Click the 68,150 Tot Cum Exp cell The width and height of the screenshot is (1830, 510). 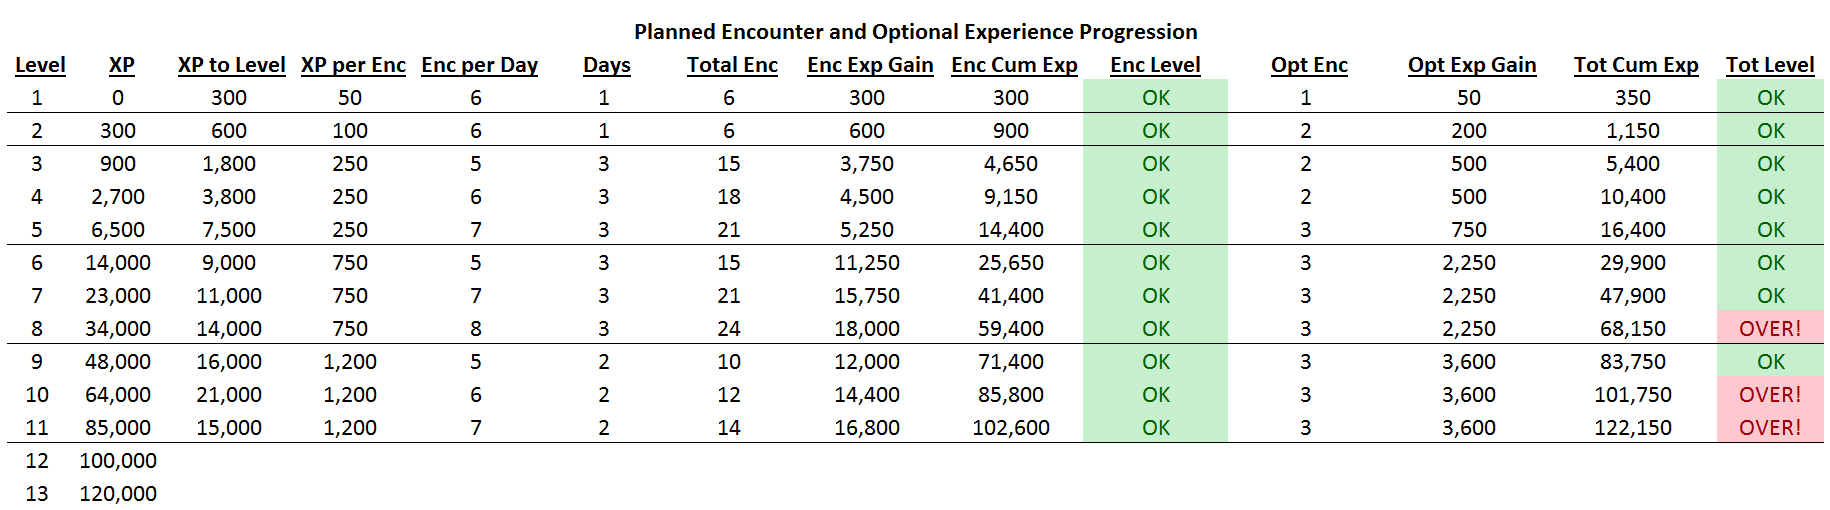tap(1632, 329)
